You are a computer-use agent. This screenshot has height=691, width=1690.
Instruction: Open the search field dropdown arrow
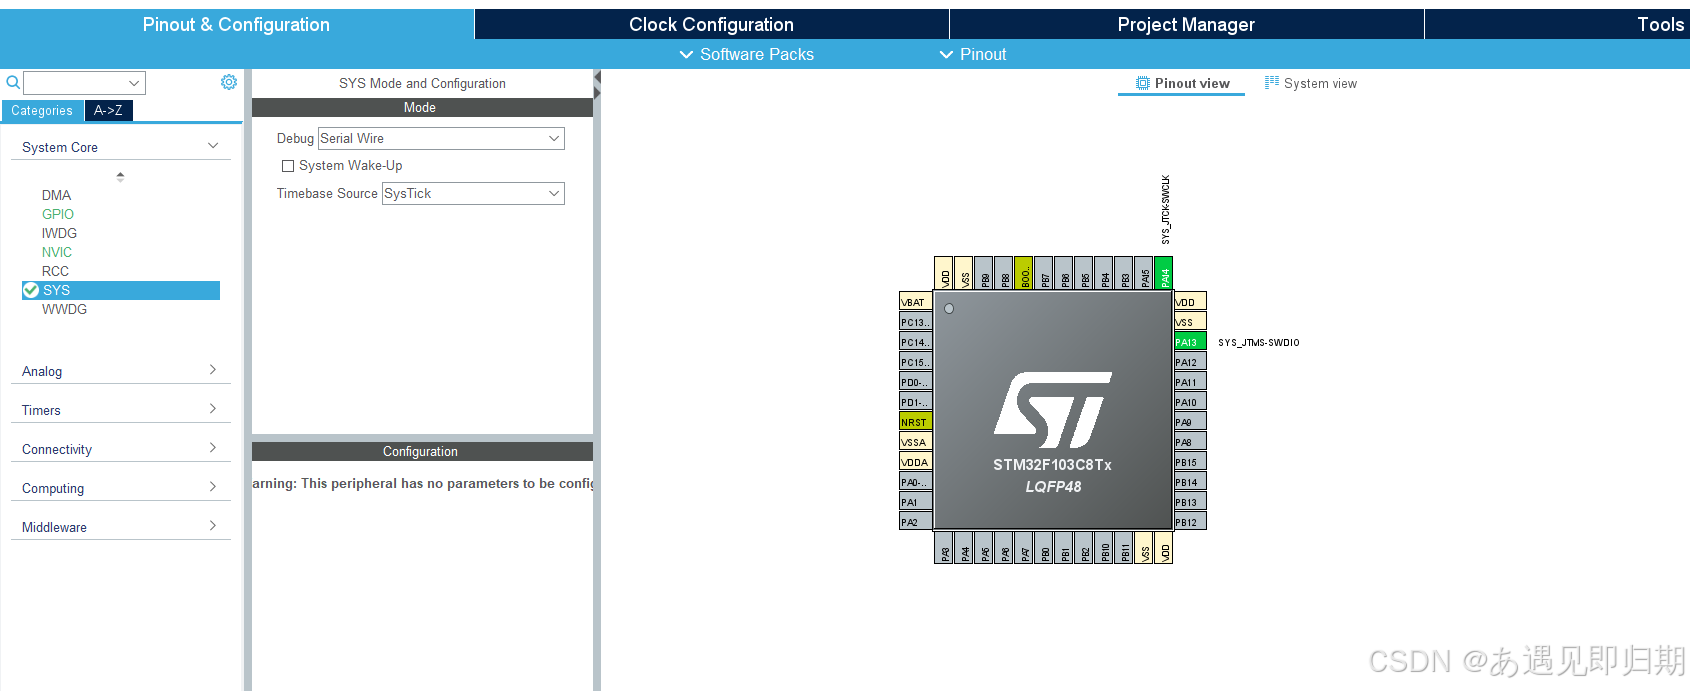pyautogui.click(x=134, y=83)
